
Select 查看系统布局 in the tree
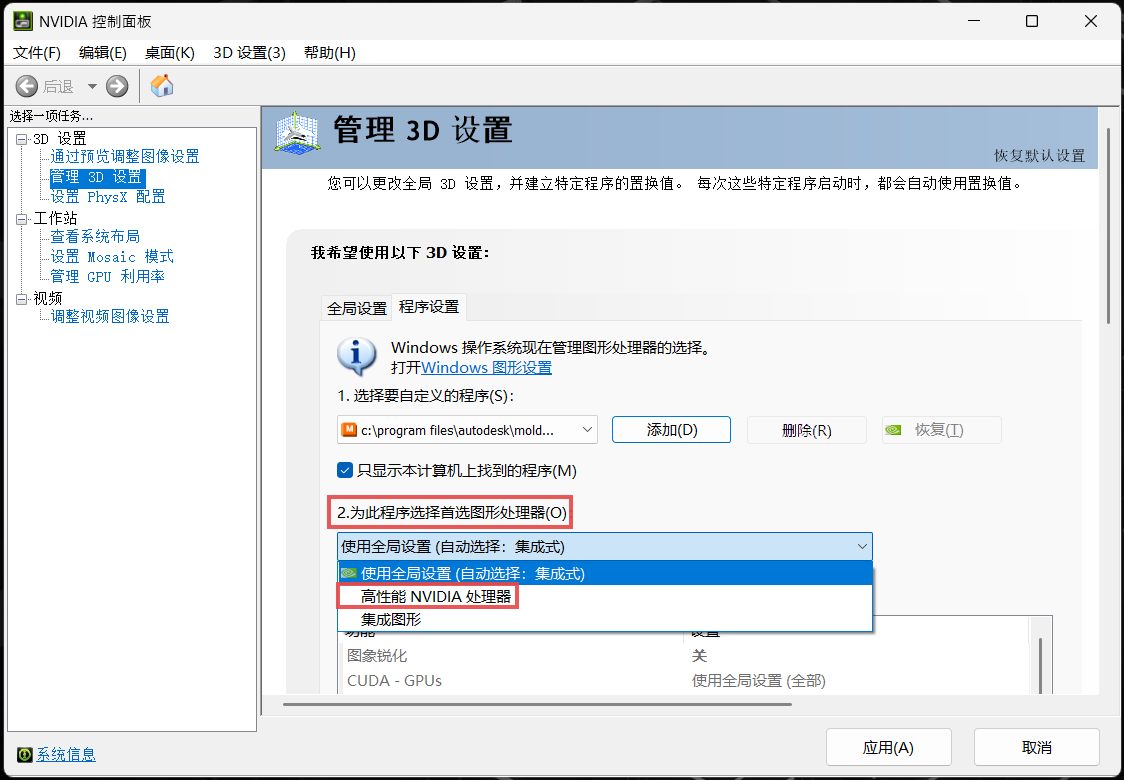click(95, 237)
